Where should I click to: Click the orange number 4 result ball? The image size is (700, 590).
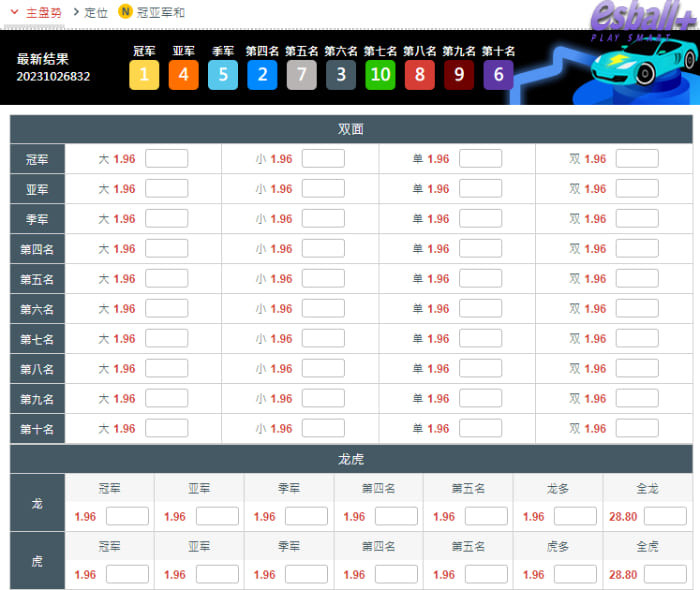point(183,75)
